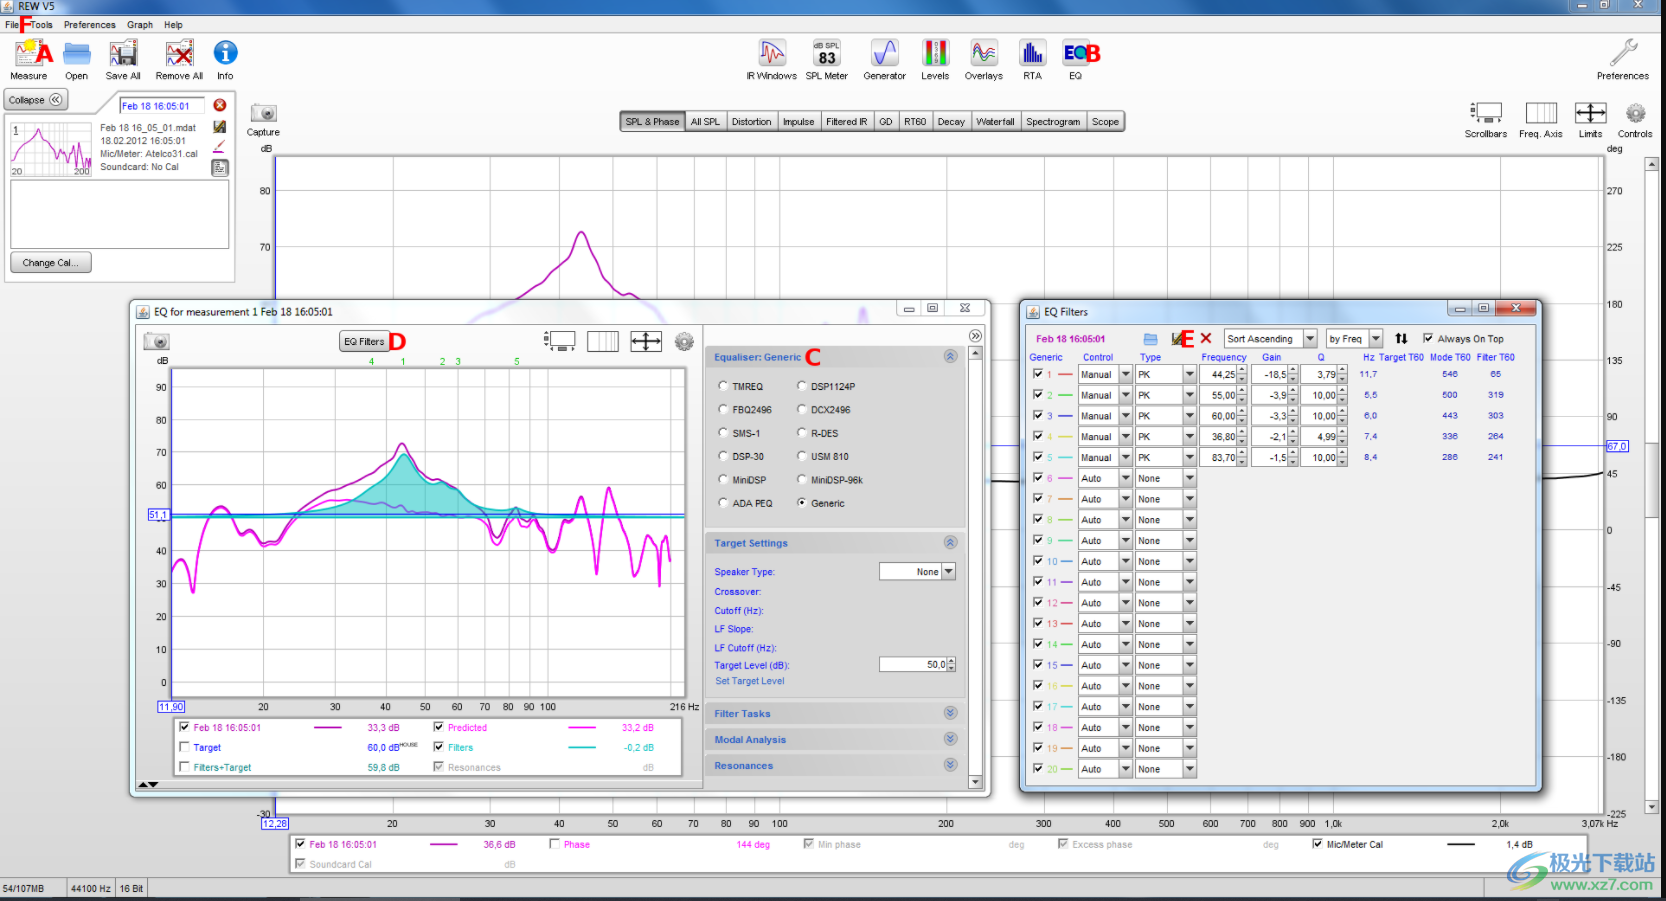
Task: Uncheck the Always On Top option
Action: 1428,338
